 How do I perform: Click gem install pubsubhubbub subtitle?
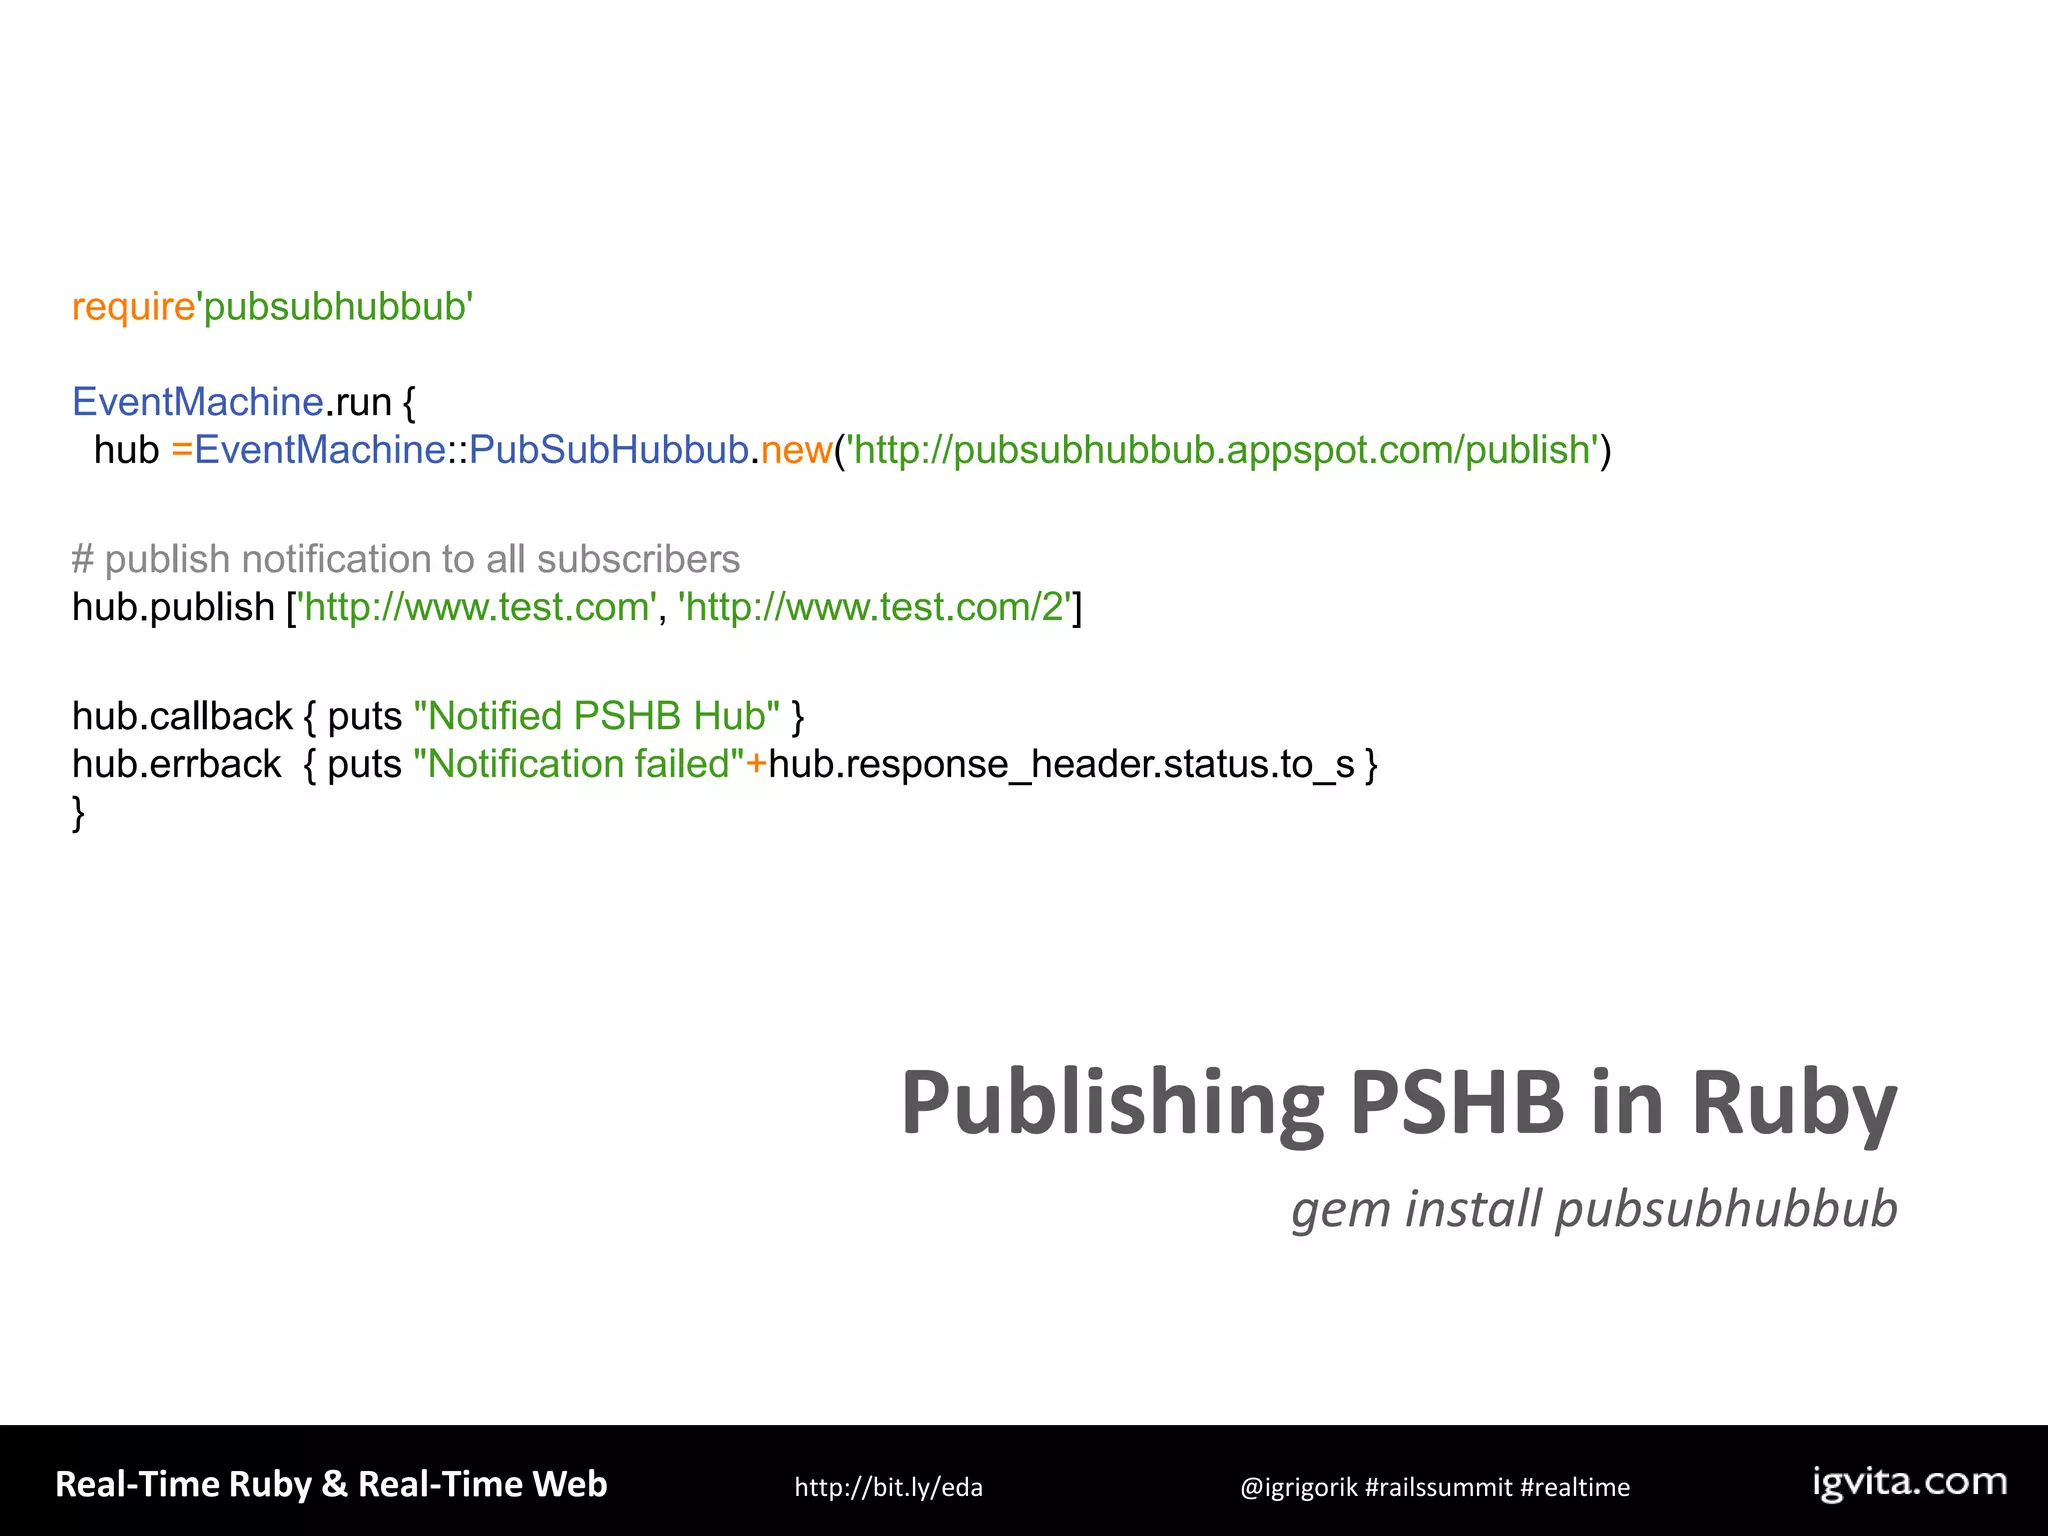click(1594, 1211)
